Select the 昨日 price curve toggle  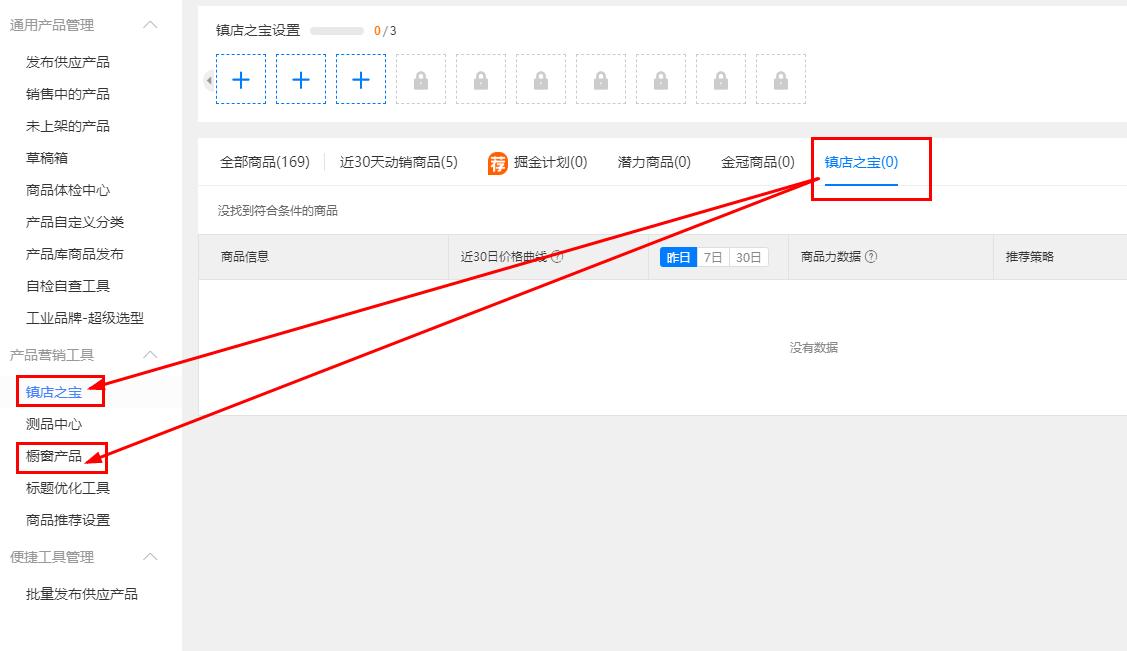coord(680,256)
